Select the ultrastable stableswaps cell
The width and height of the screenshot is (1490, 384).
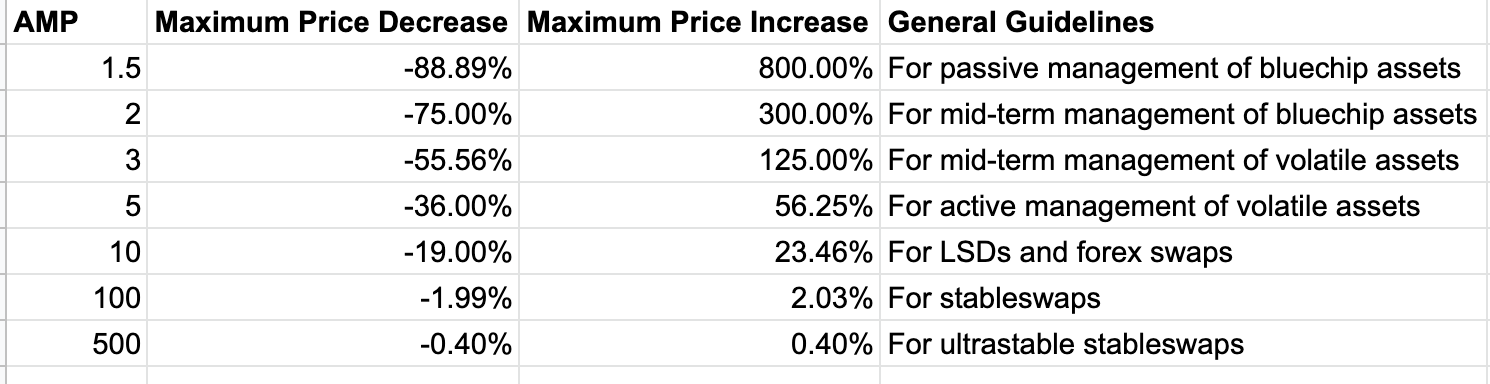coord(1184,344)
